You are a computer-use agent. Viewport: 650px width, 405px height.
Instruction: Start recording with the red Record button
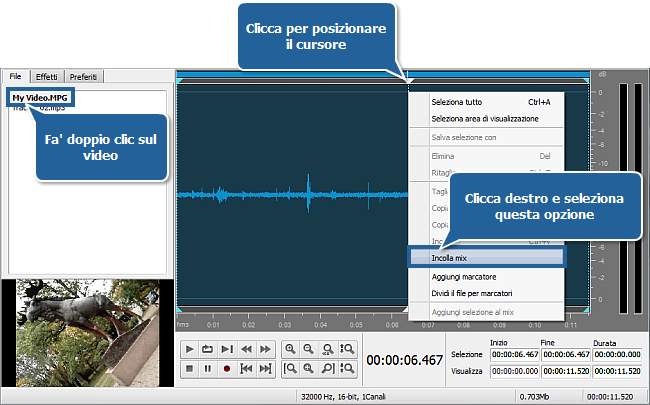pyautogui.click(x=227, y=369)
